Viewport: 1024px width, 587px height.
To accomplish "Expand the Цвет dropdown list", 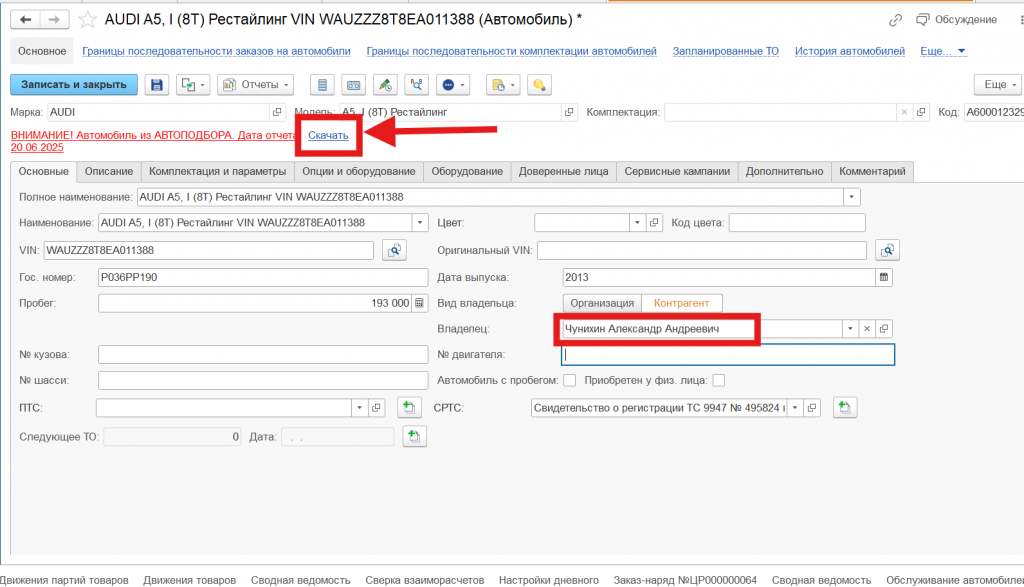I will pyautogui.click(x=636, y=222).
